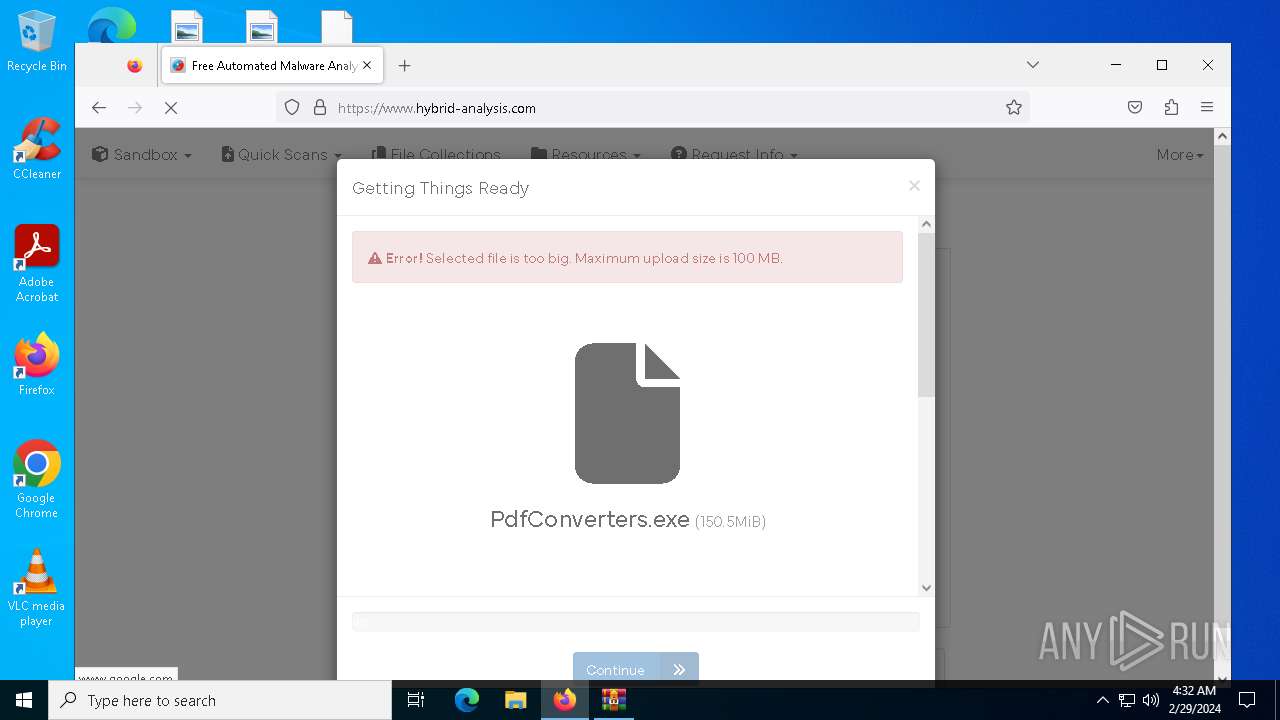
Task: Click the PdfConverters.exe file name
Action: [x=590, y=520]
